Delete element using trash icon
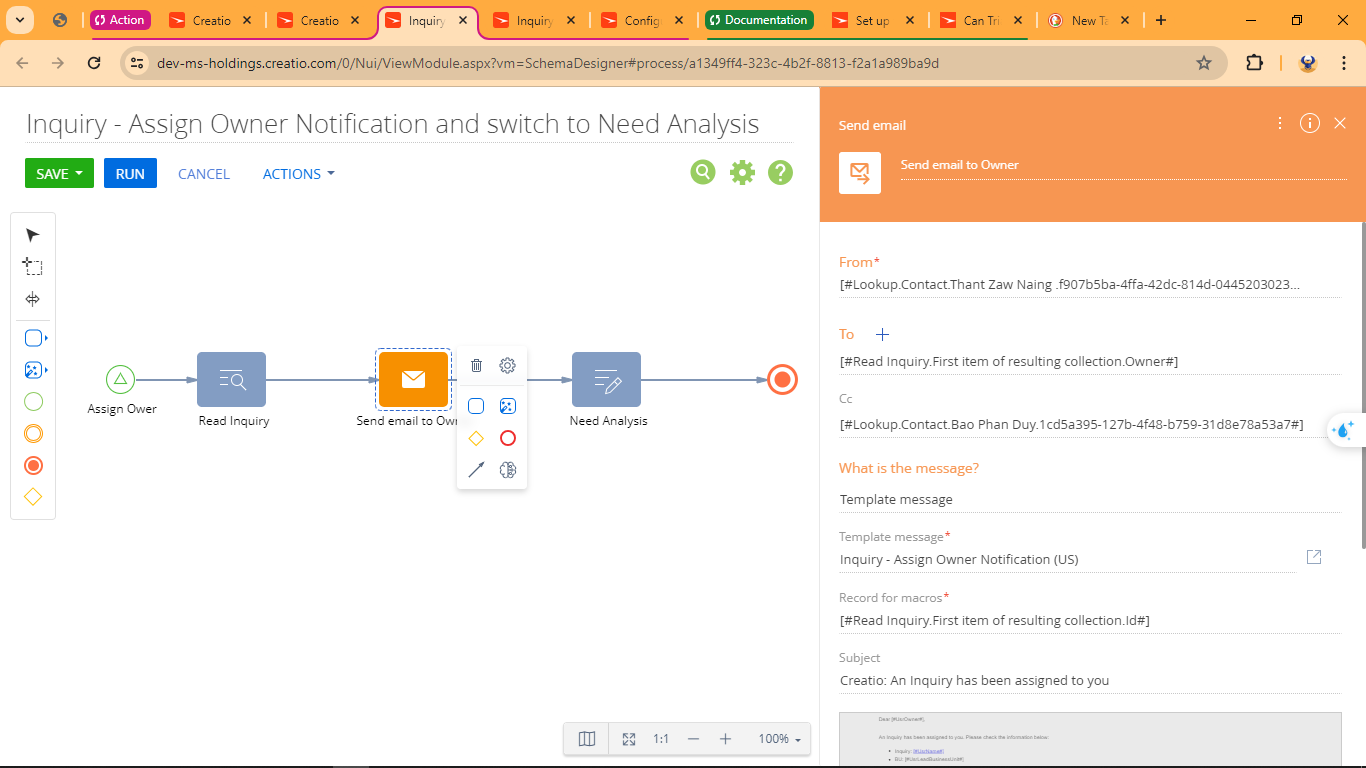The width and height of the screenshot is (1366, 768). tap(476, 366)
